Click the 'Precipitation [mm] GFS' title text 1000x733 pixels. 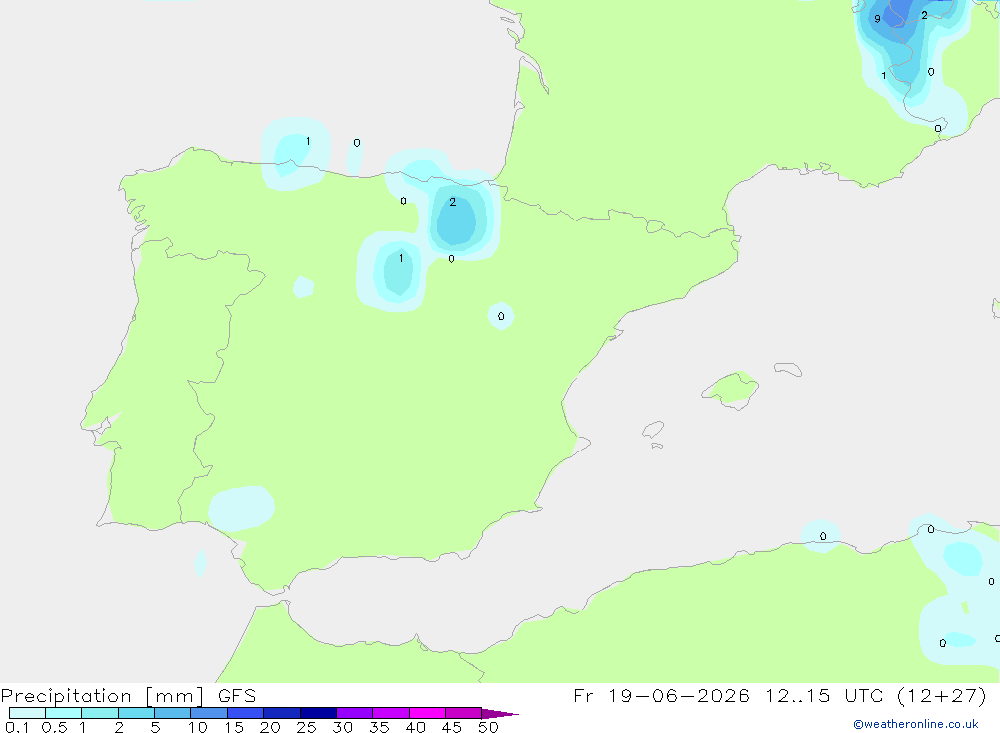[128, 696]
